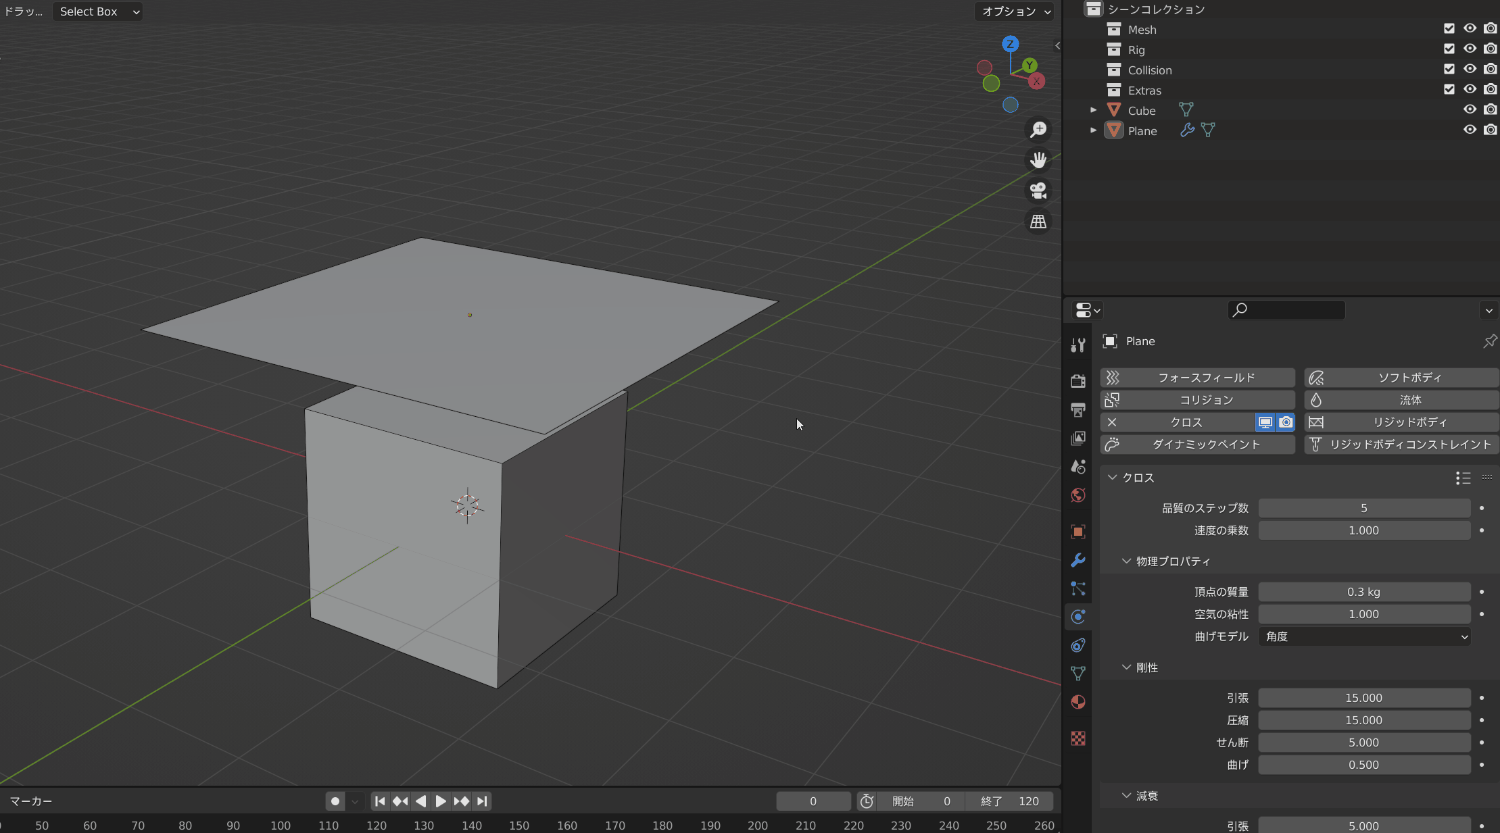The image size is (1500, 833).
Task: Add リジッドボディ physics
Action: [1402, 422]
